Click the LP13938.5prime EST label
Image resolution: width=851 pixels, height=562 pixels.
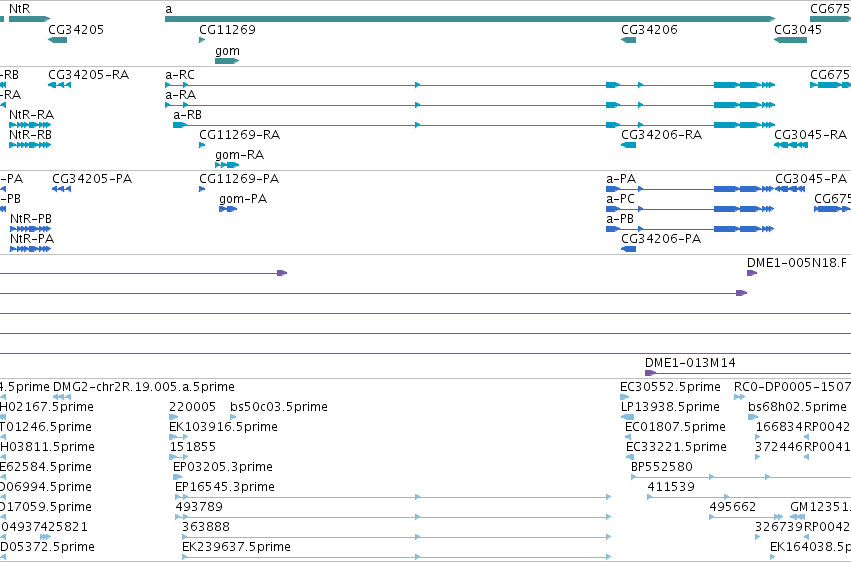670,407
